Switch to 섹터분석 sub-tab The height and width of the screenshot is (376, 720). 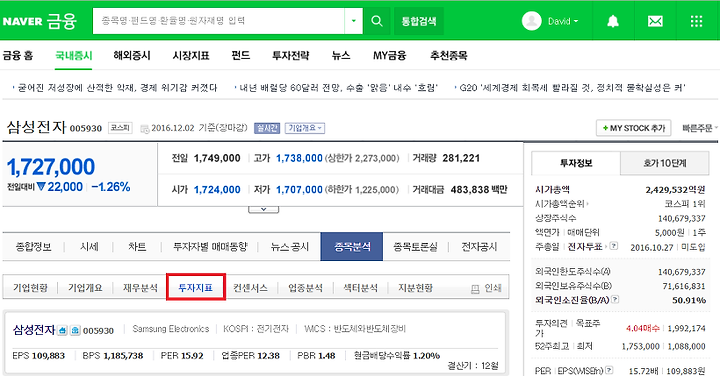360,288
